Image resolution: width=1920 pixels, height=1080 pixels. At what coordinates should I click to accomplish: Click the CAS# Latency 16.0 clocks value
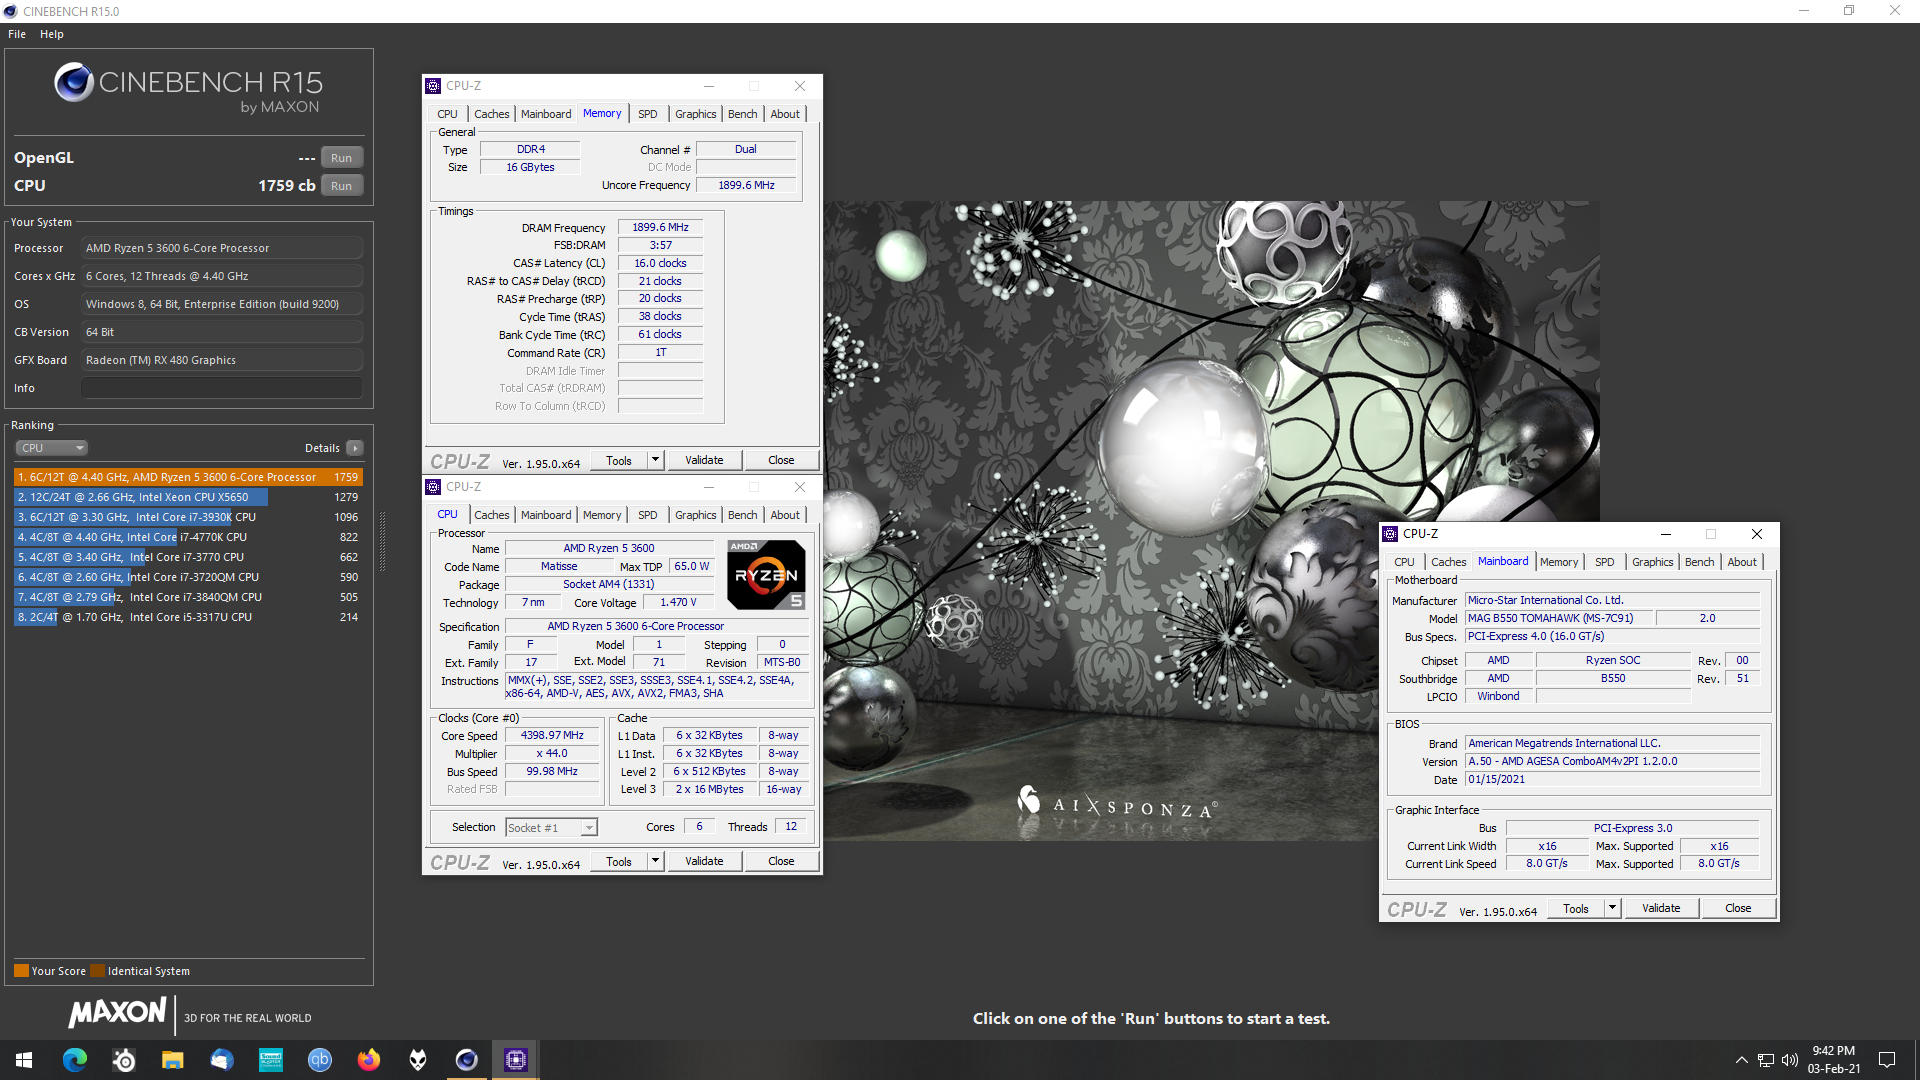click(660, 263)
